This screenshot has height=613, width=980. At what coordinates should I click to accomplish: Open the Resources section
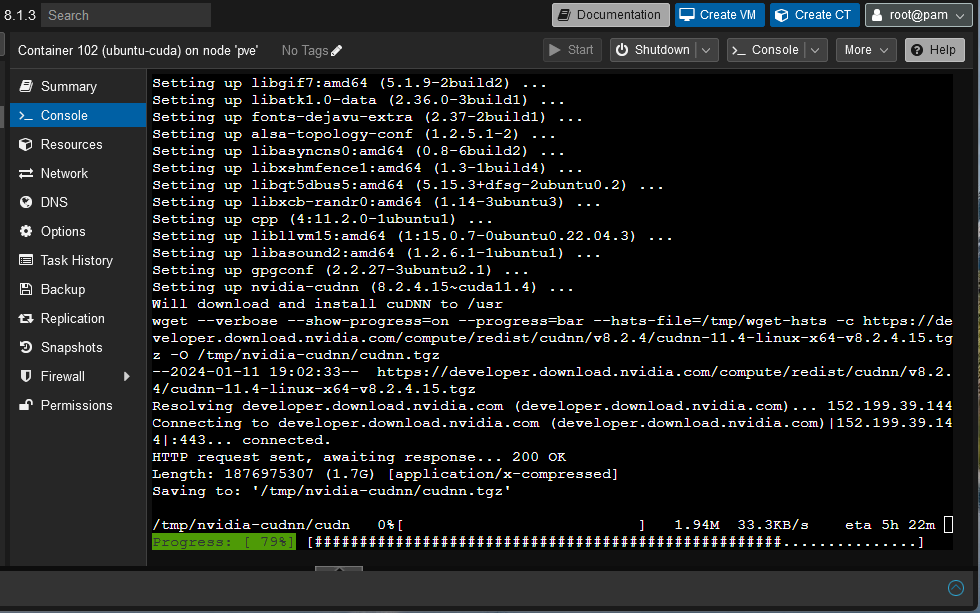point(78,144)
